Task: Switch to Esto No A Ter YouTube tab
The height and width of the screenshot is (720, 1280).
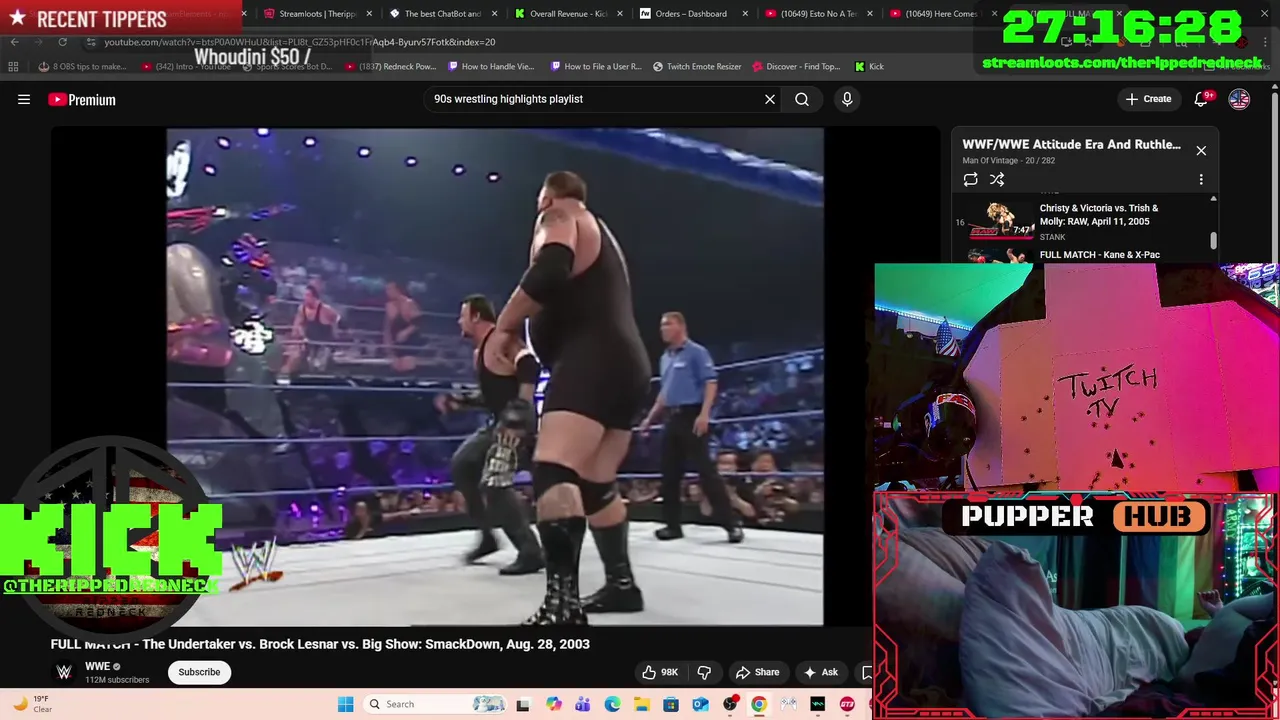Action: (x=817, y=14)
